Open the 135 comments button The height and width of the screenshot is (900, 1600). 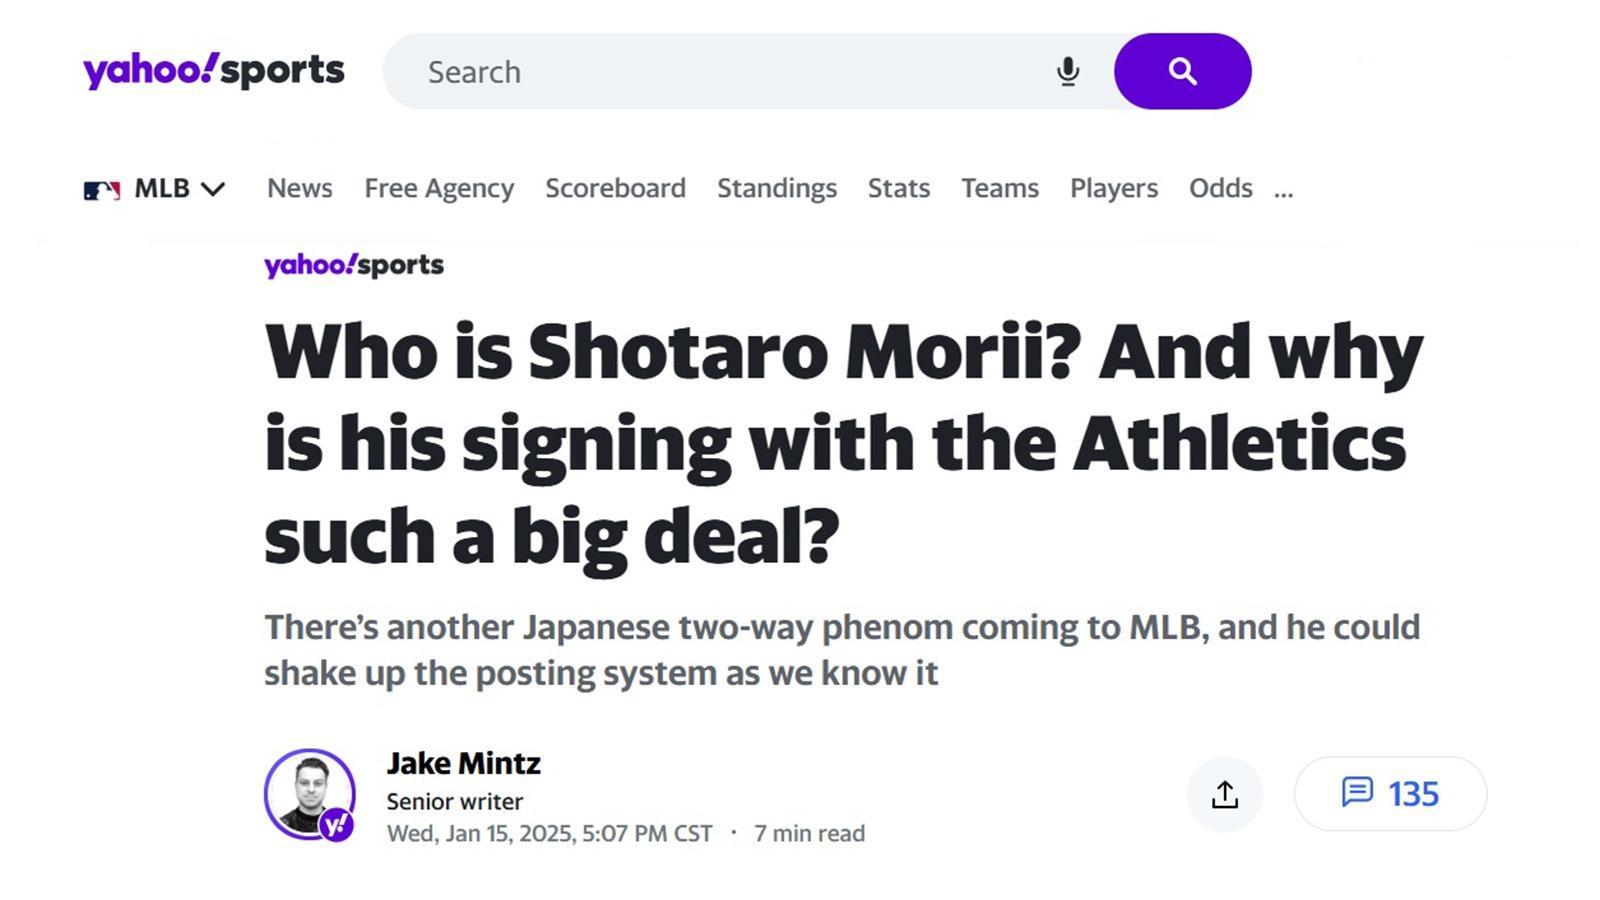tap(1390, 794)
